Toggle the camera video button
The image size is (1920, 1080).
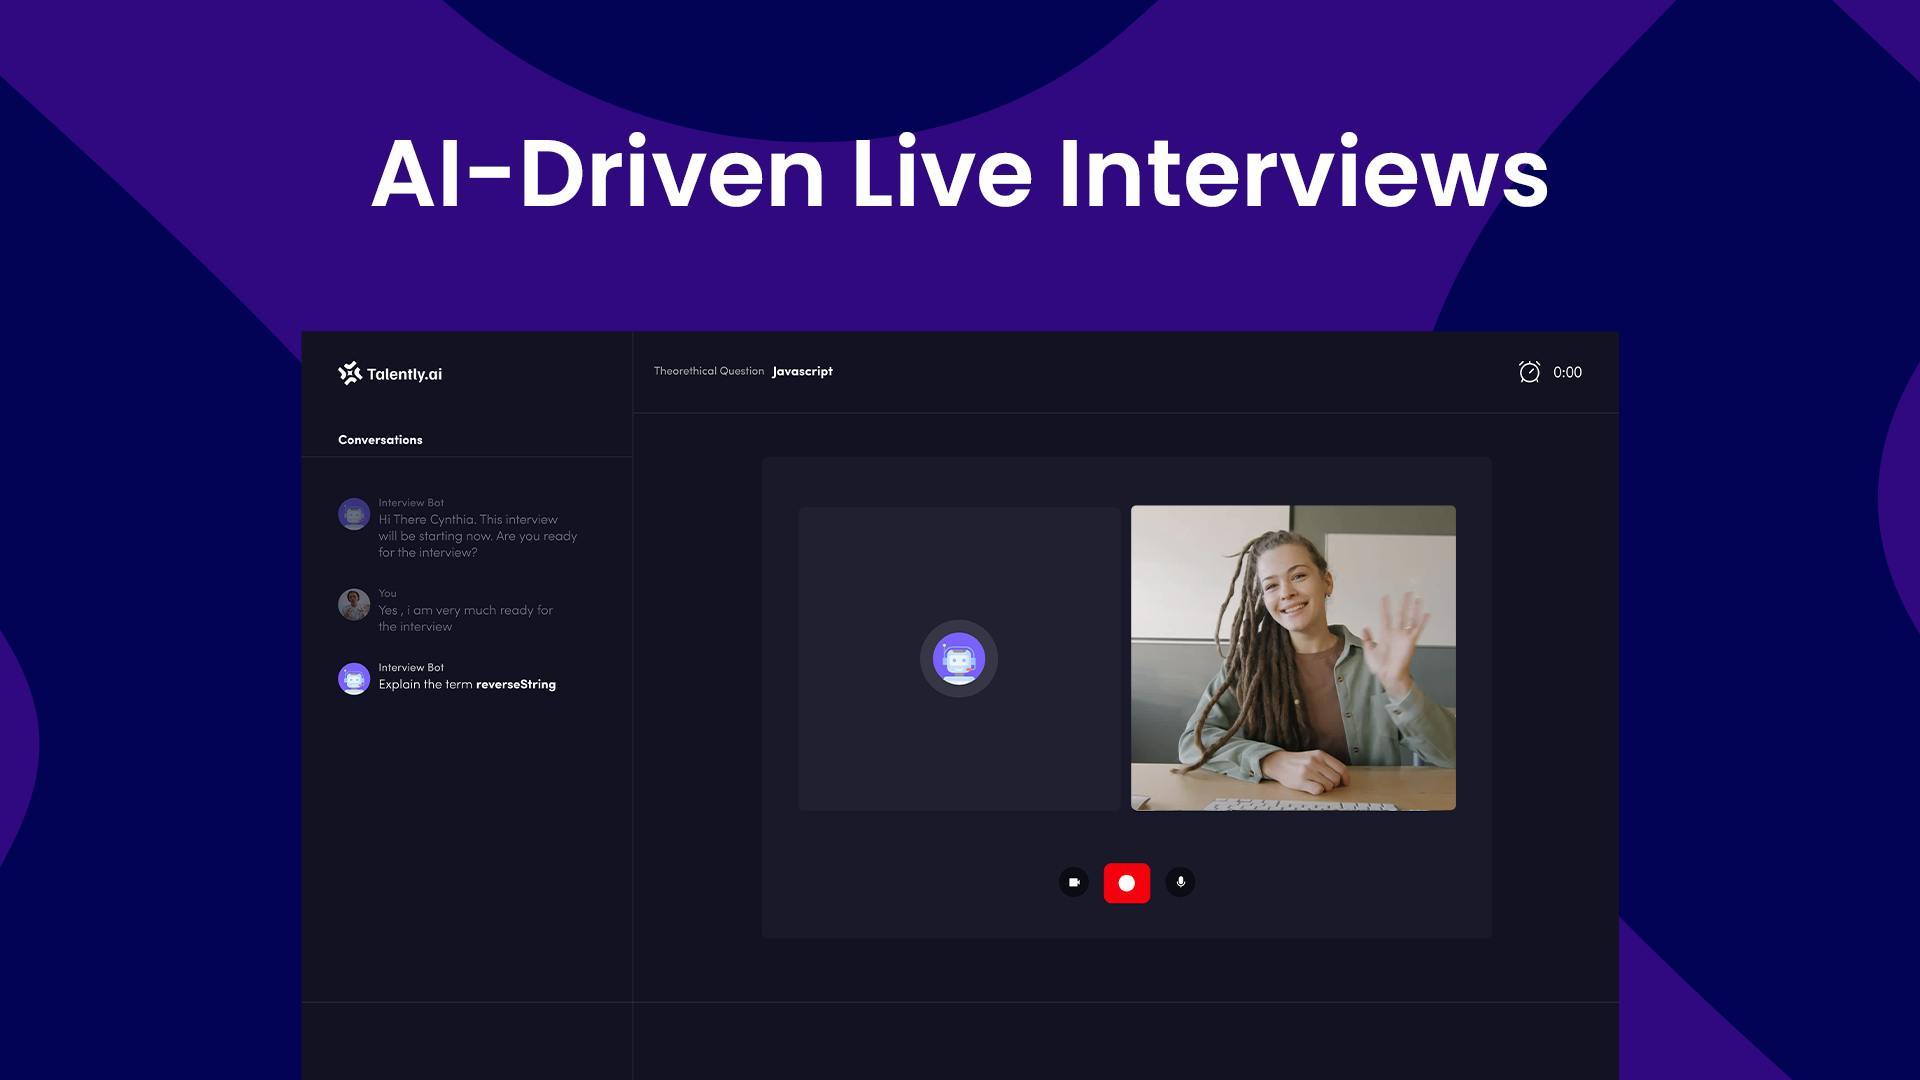(x=1073, y=882)
